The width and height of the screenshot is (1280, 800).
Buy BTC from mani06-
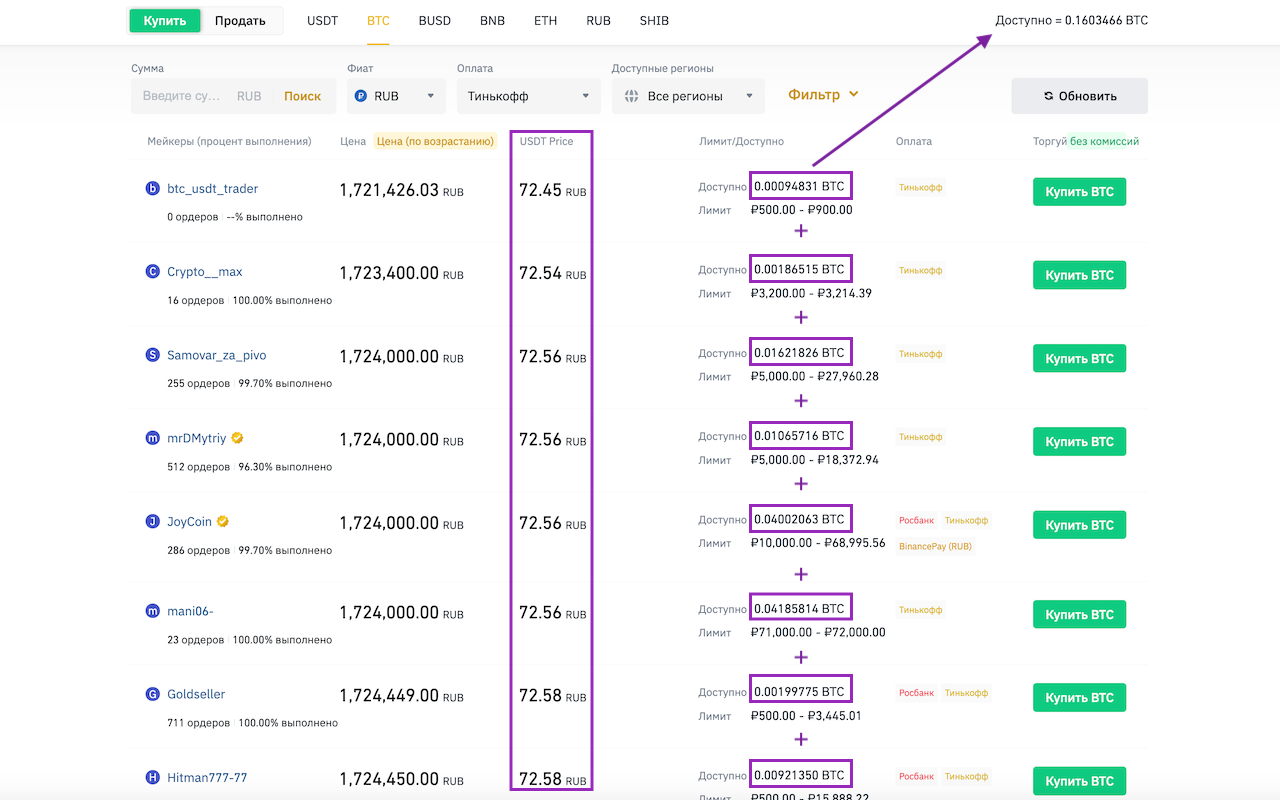click(x=1079, y=614)
